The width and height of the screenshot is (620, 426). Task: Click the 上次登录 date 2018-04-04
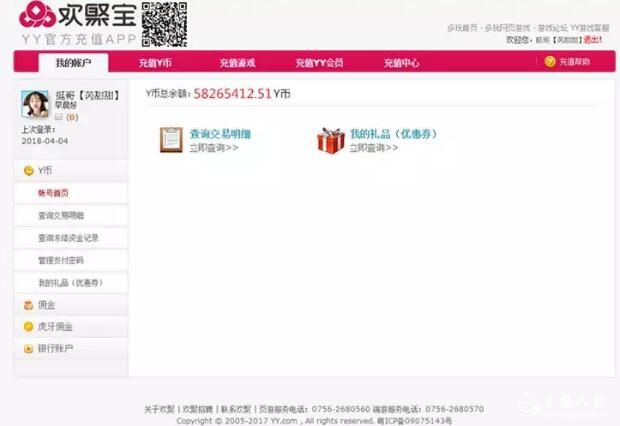click(x=45, y=141)
